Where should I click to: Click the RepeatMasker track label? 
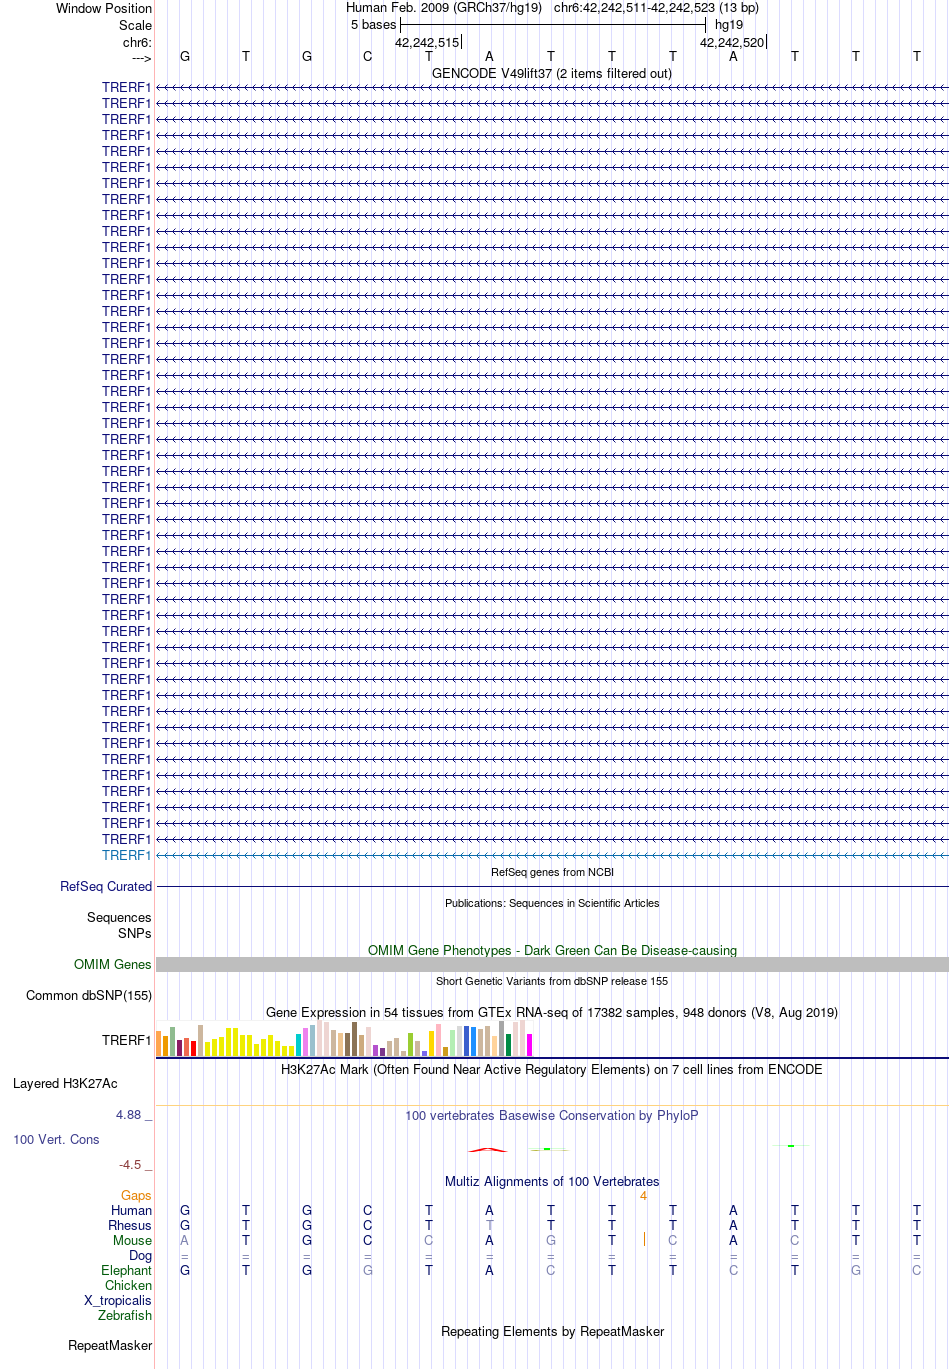coord(110,1345)
